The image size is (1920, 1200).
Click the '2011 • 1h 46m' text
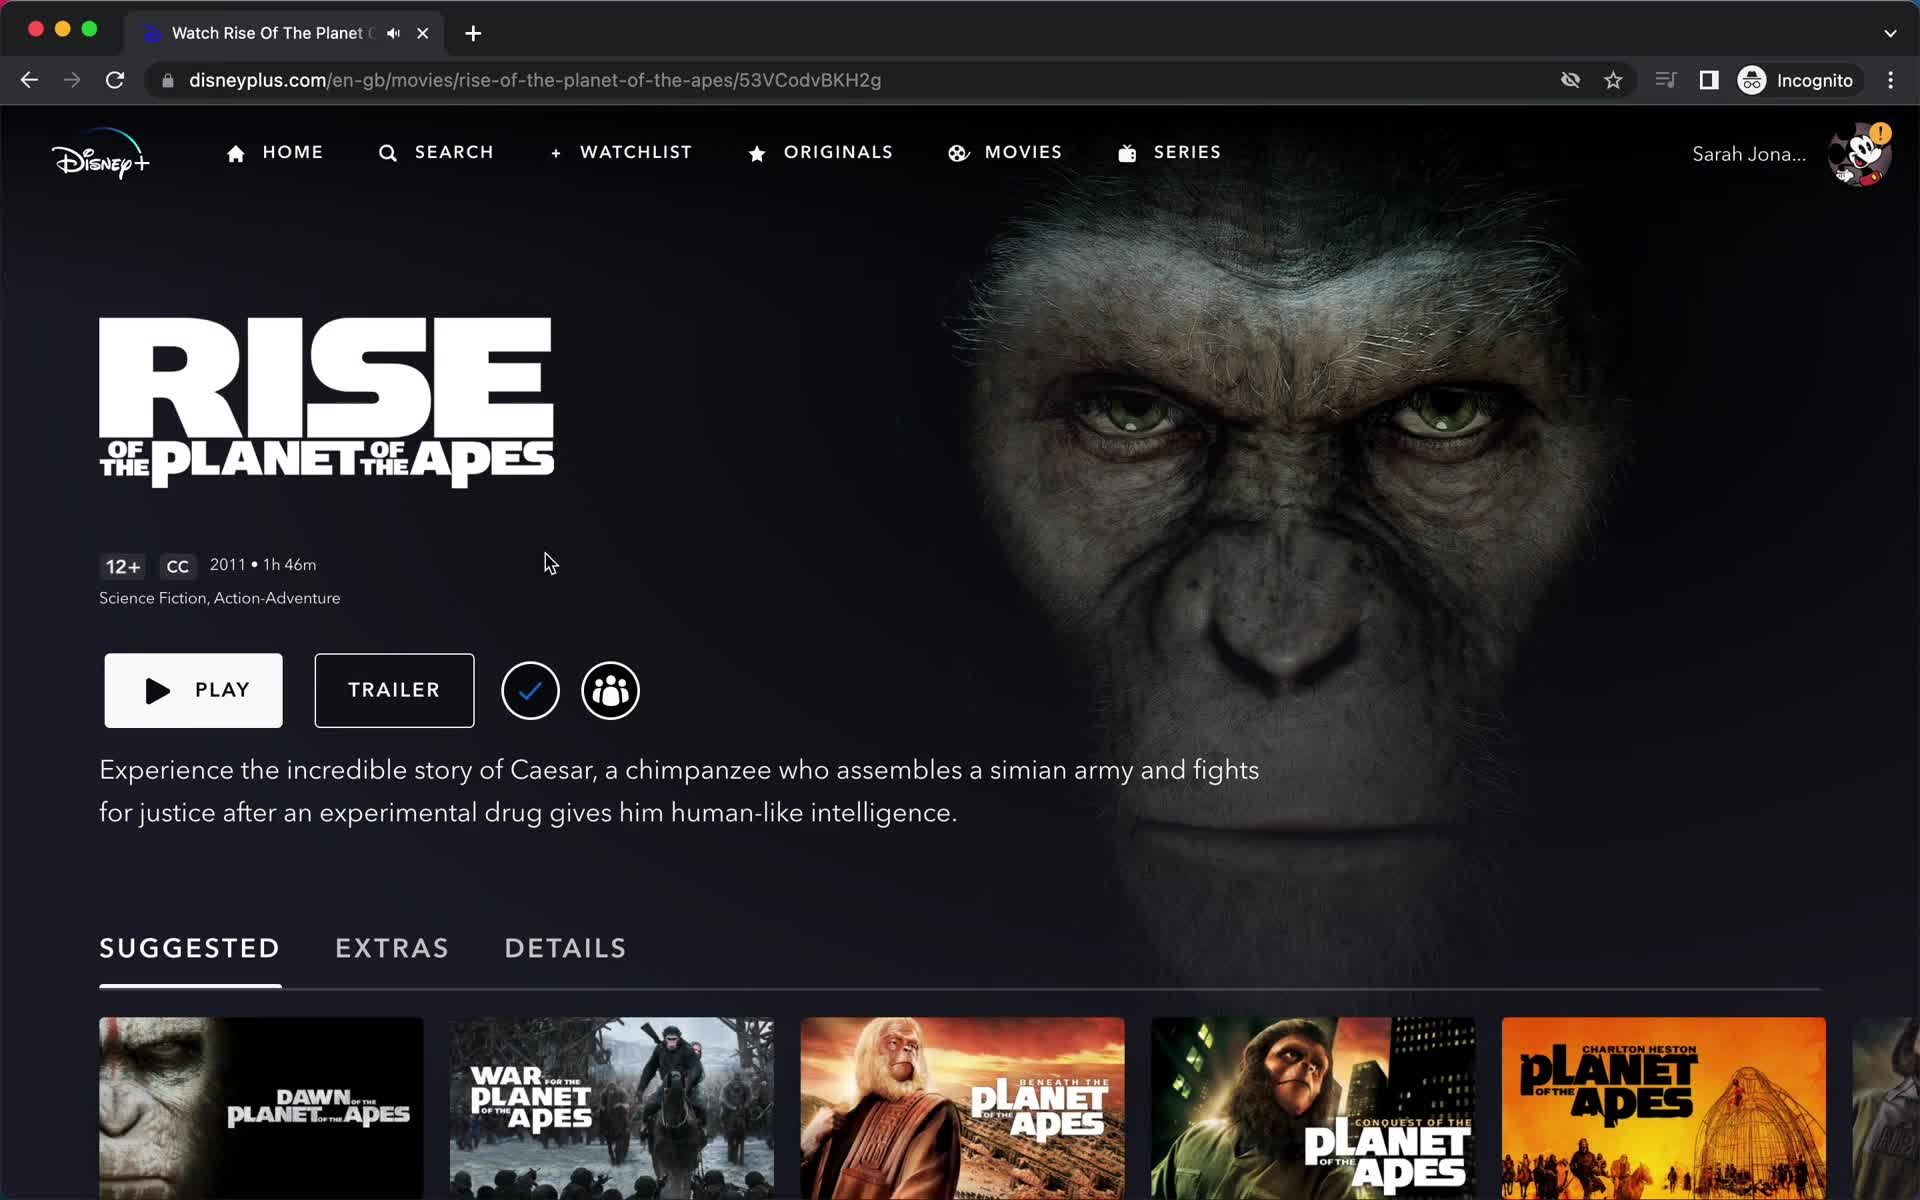click(x=263, y=565)
